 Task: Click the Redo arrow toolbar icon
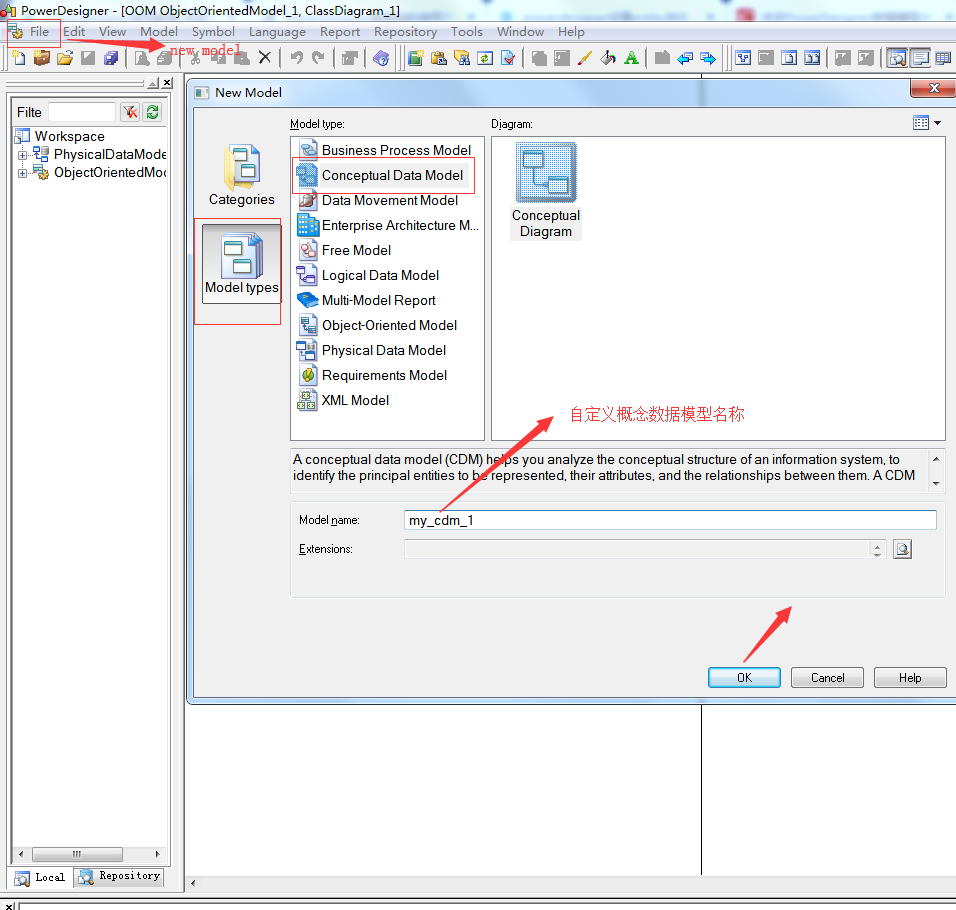[x=318, y=58]
